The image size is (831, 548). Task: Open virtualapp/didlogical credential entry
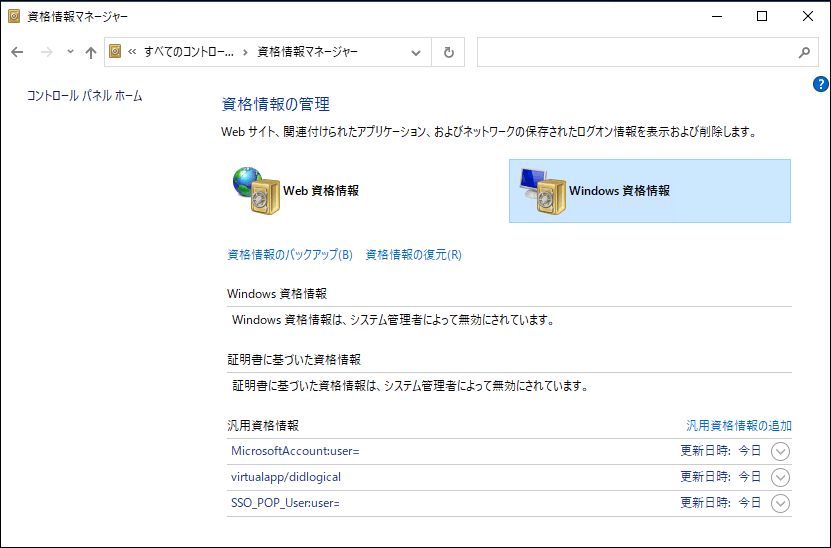click(x=286, y=477)
